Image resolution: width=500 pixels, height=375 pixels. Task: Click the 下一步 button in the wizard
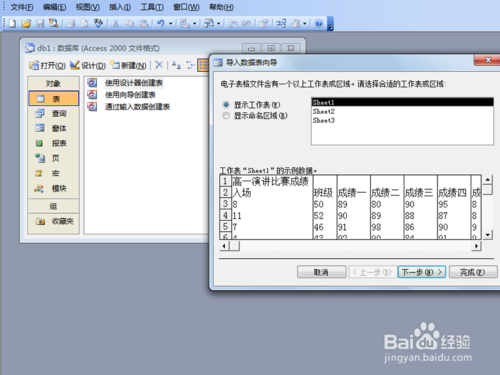[x=422, y=272]
